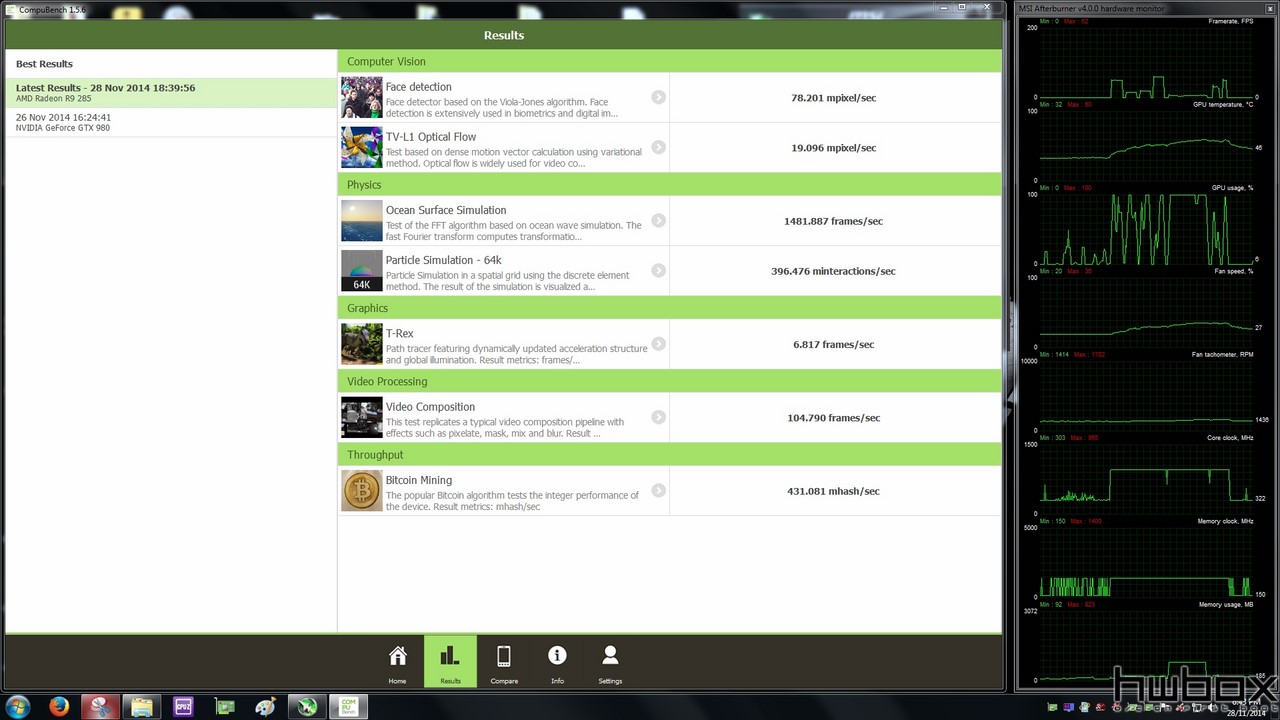
Task: Click the Ocean Surface Simulation title text
Action: [446, 210]
